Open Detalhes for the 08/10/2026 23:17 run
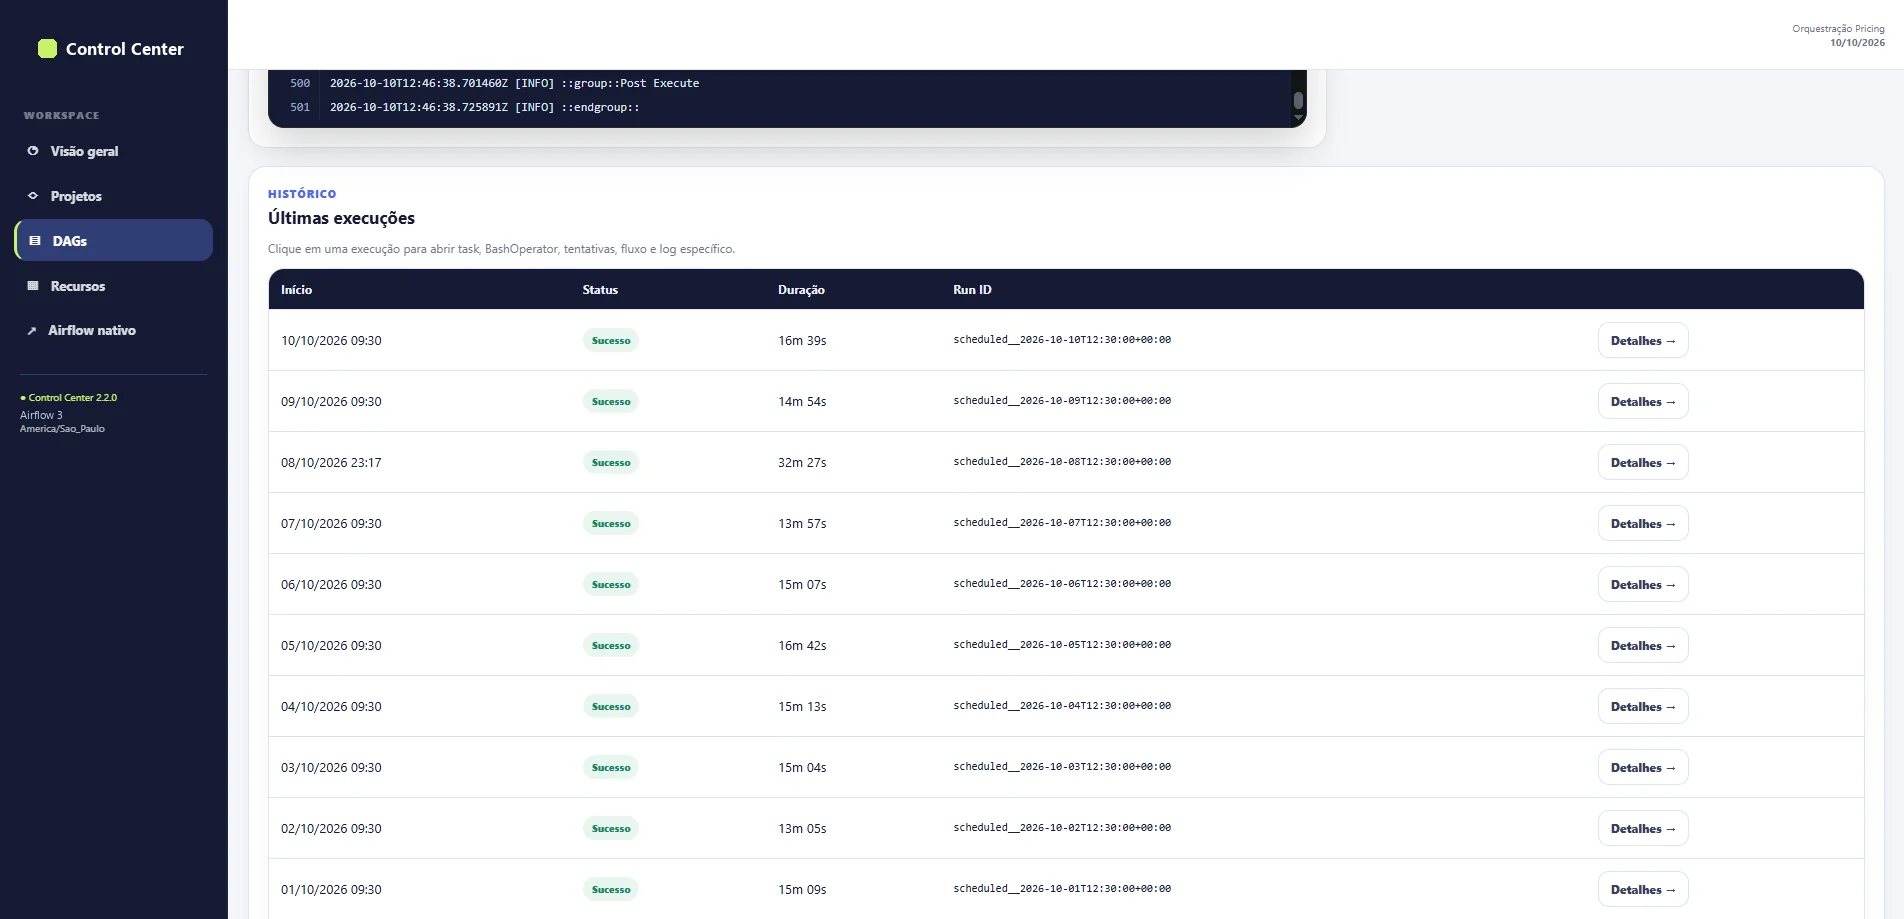The width and height of the screenshot is (1904, 919). 1643,462
